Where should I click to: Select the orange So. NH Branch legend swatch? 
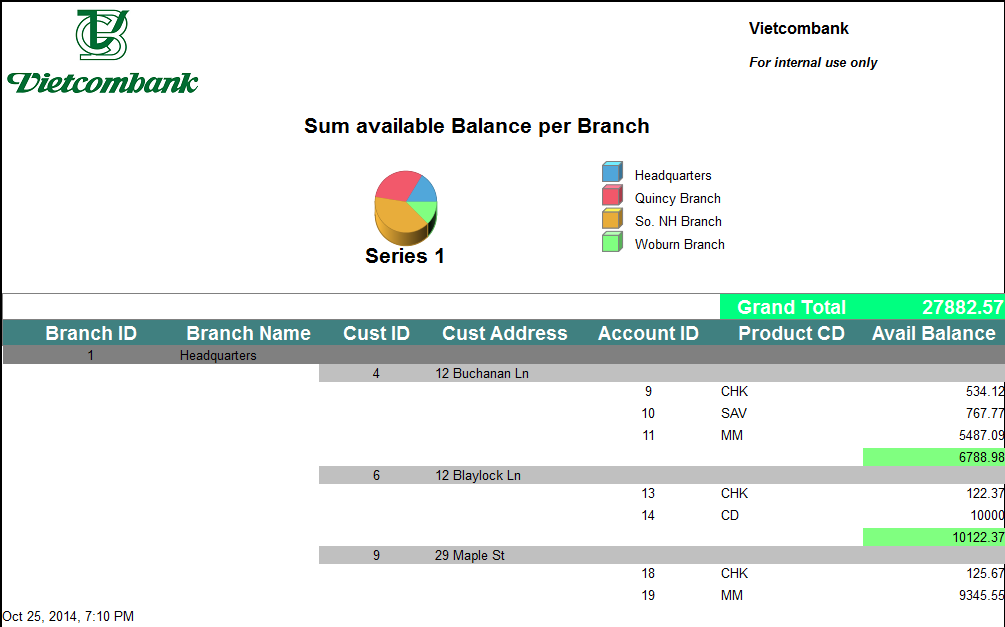pyautogui.click(x=612, y=219)
